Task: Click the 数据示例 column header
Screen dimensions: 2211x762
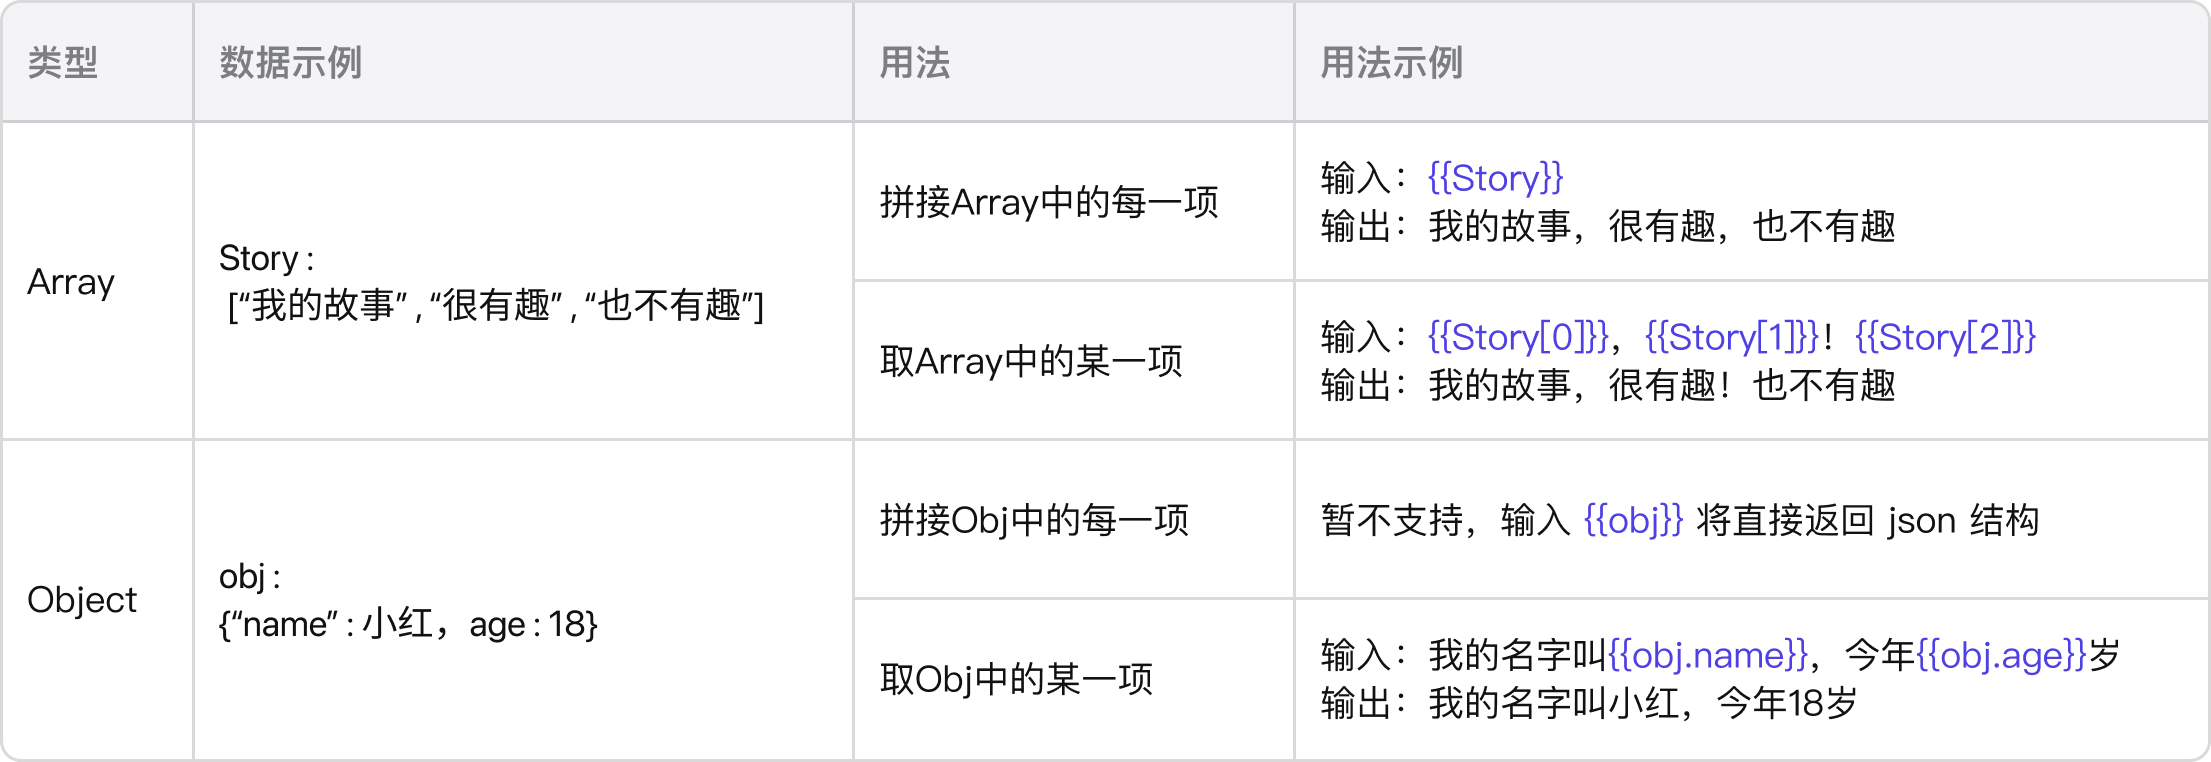Action: pyautogui.click(x=290, y=63)
